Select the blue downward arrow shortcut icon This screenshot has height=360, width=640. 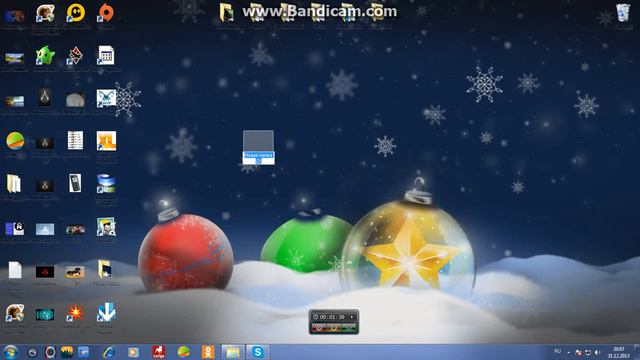(x=106, y=312)
